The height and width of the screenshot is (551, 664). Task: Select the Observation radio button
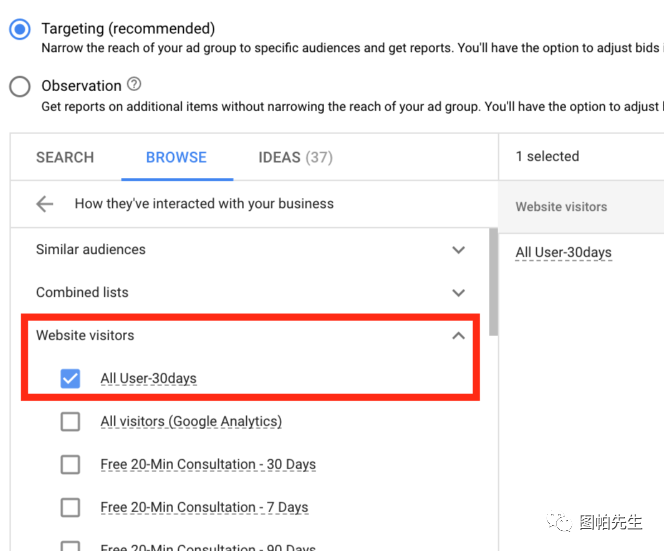[x=20, y=87]
